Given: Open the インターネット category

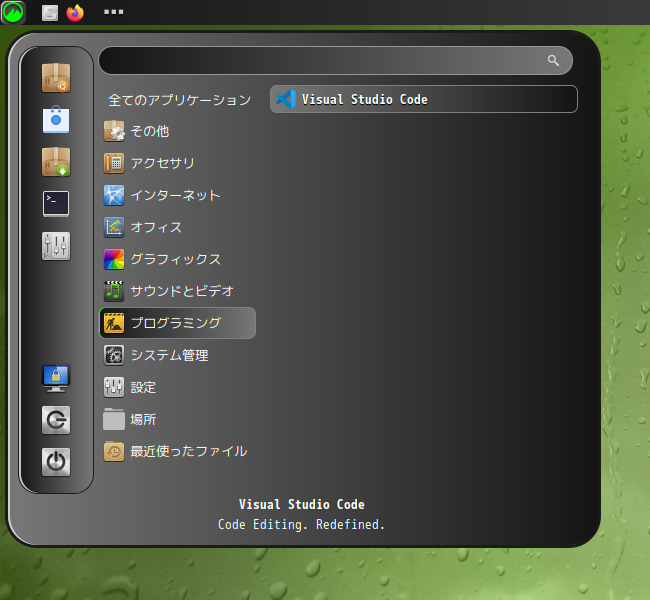Looking at the screenshot, I should (x=177, y=195).
